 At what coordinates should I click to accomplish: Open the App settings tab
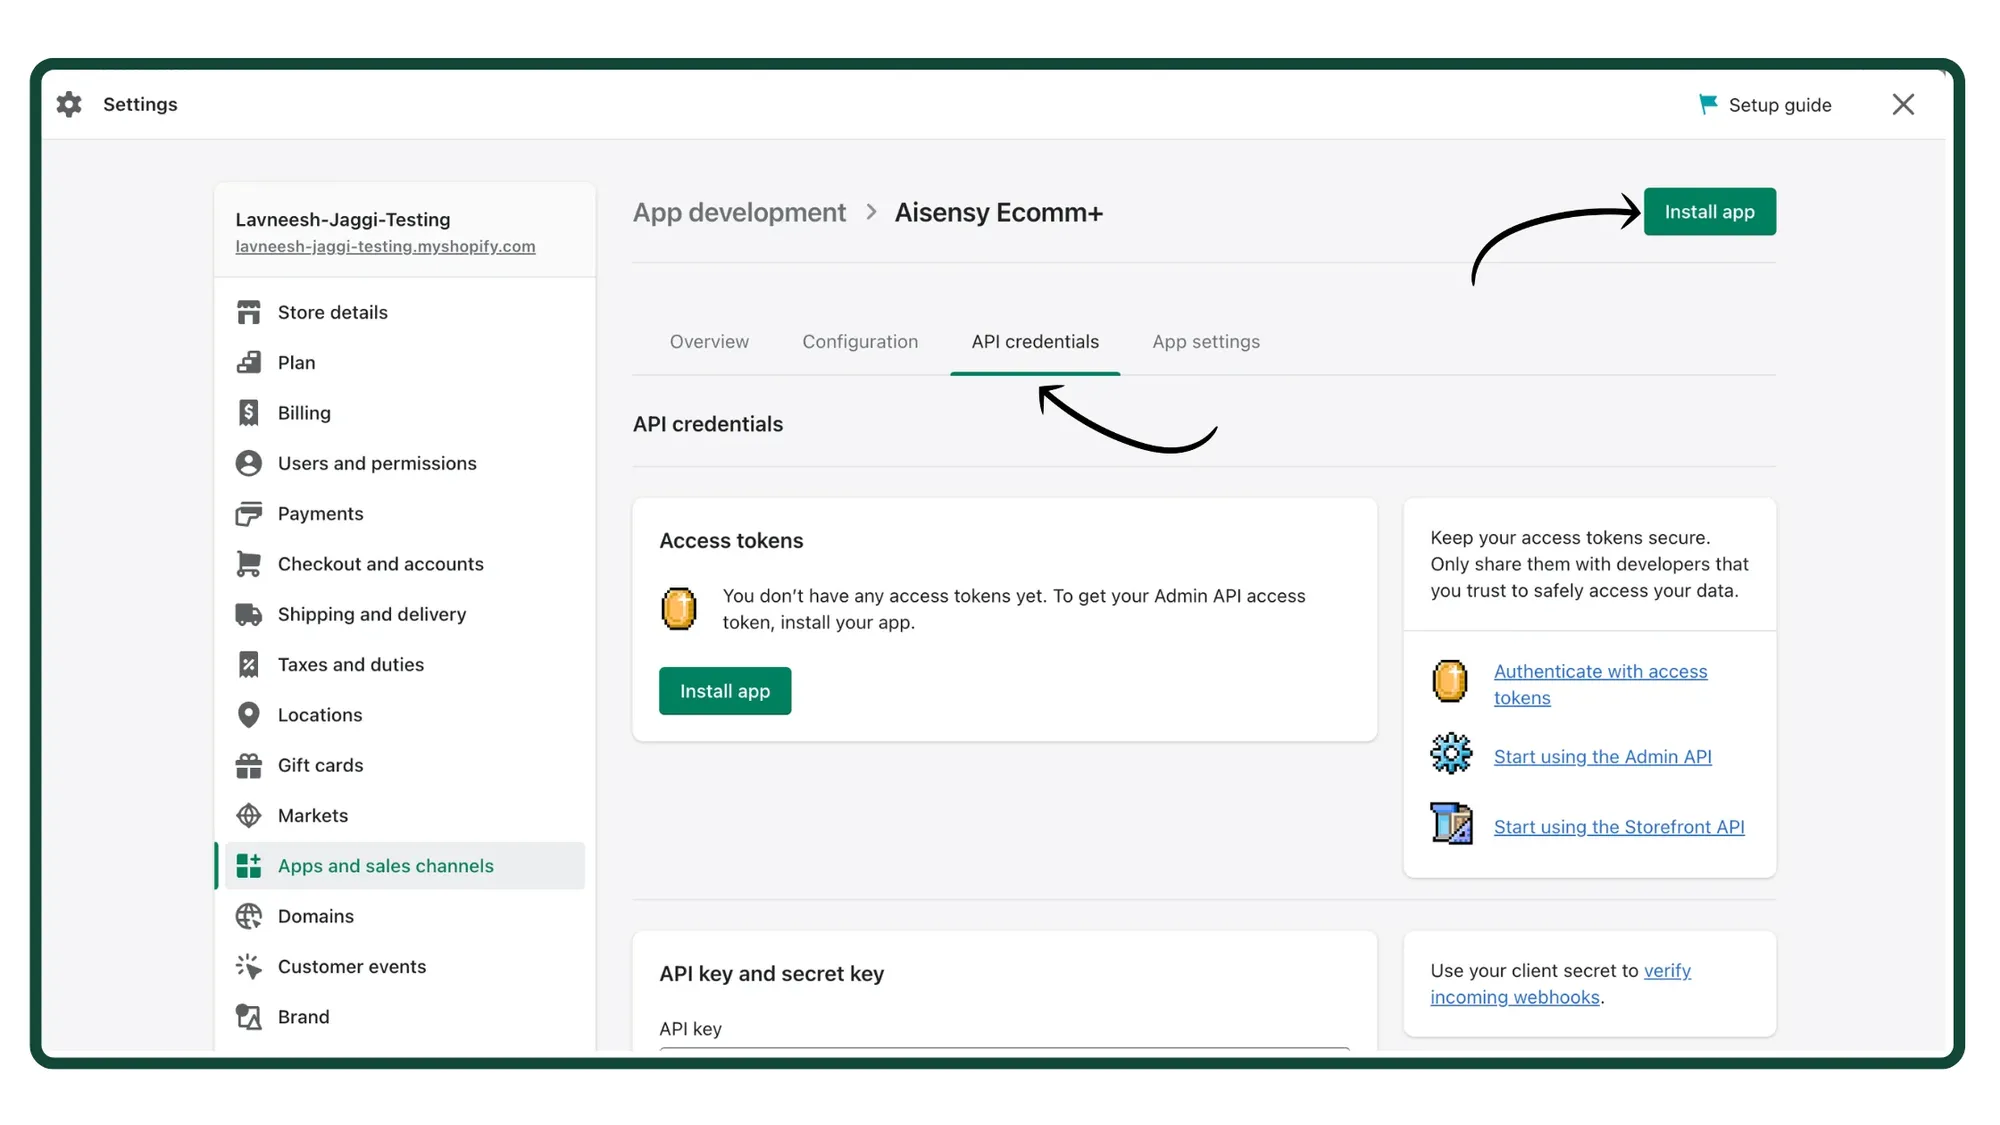[1205, 341]
